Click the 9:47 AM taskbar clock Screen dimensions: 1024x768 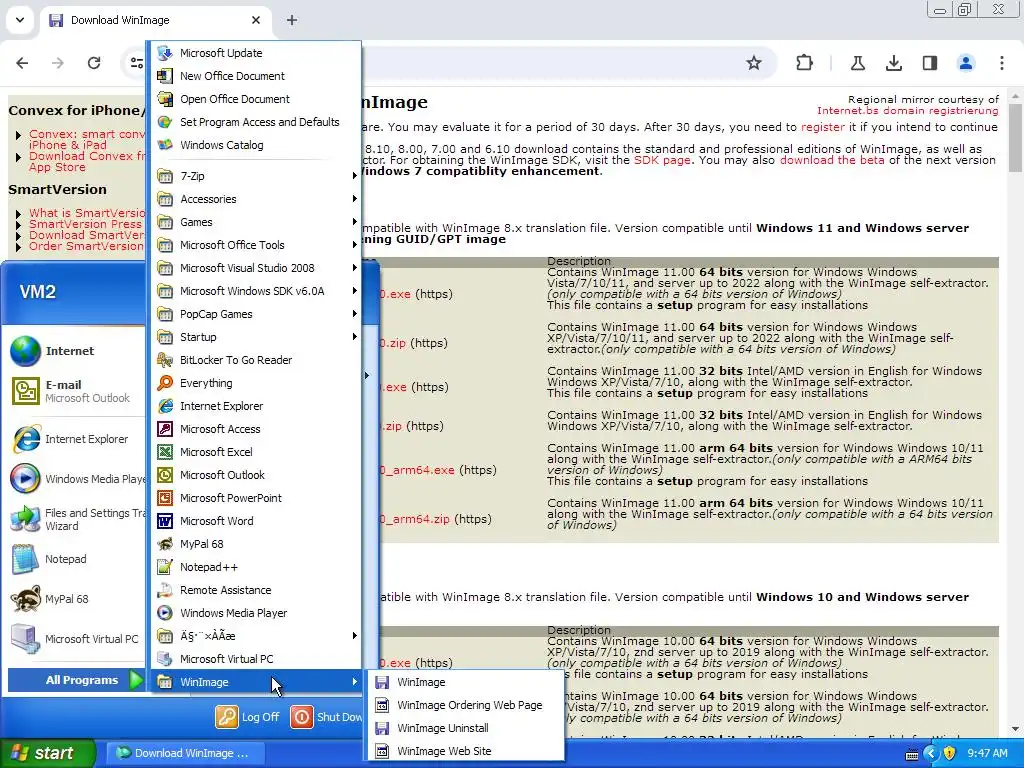[987, 753]
